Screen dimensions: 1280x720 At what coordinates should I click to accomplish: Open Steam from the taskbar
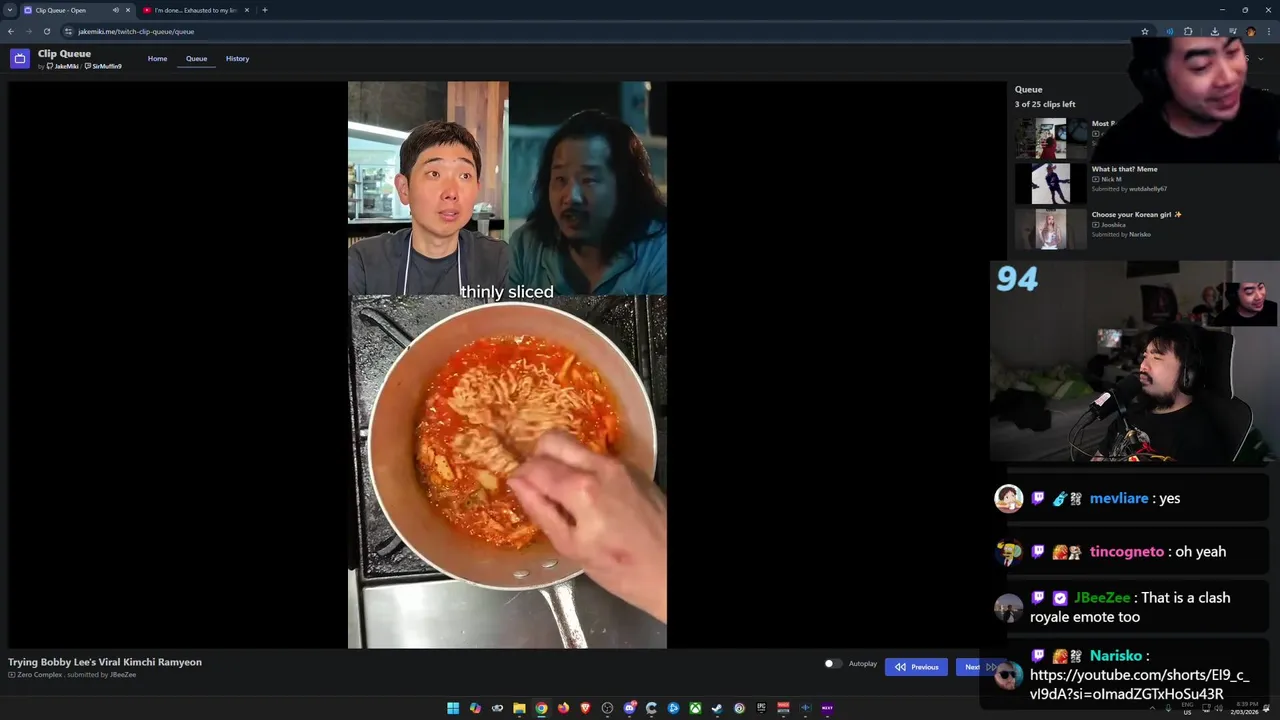pos(717,708)
